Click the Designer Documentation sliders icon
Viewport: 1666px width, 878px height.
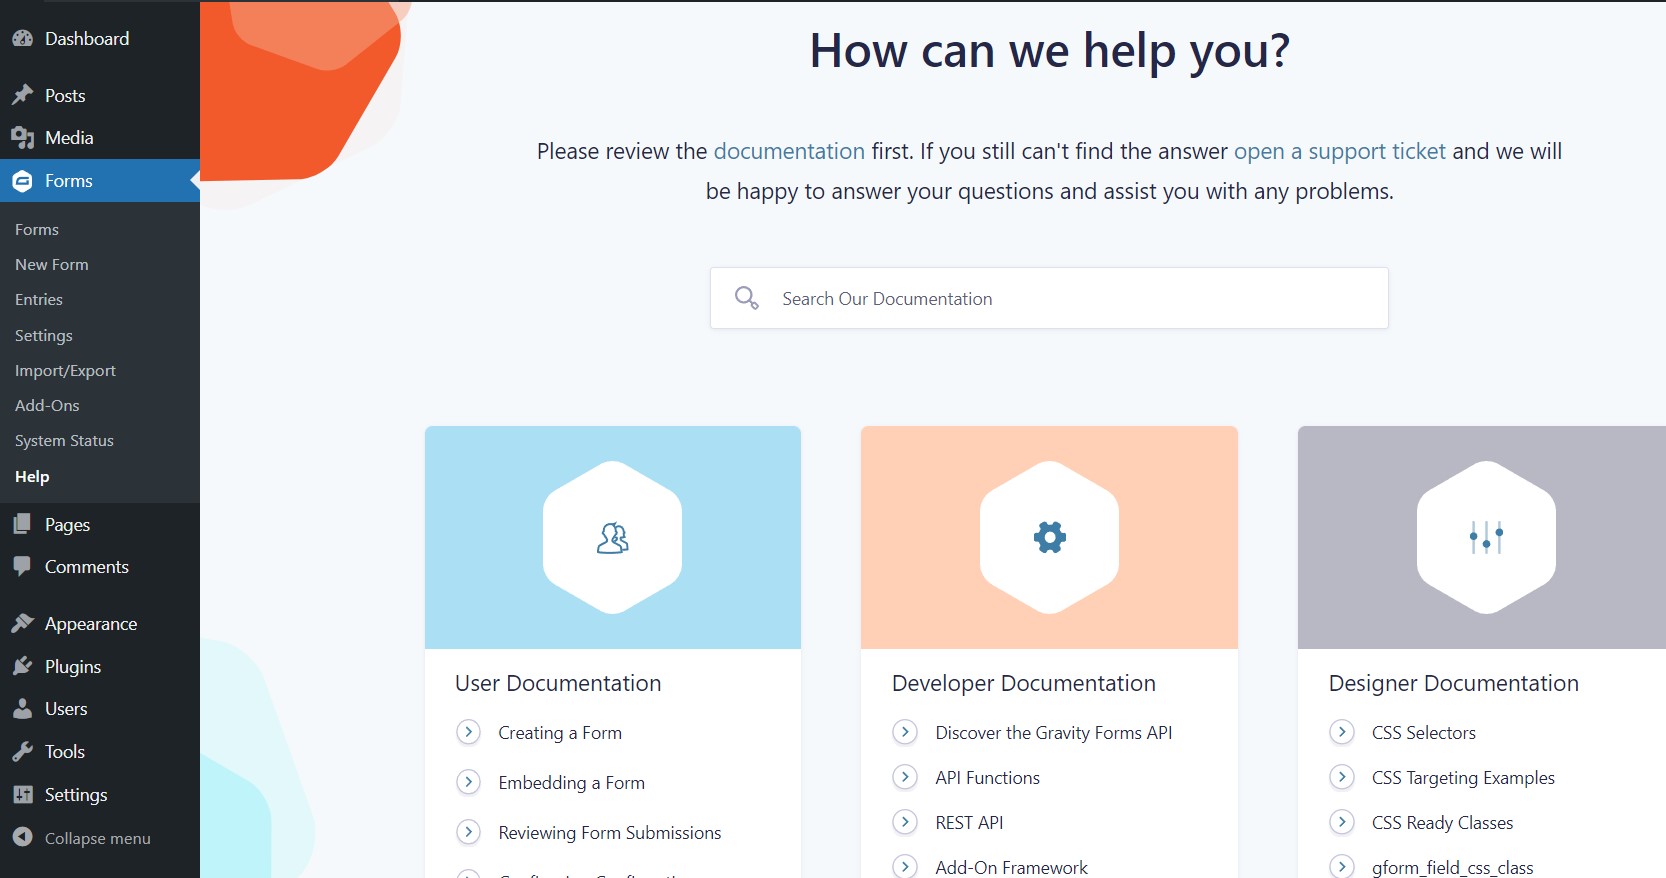tap(1486, 537)
